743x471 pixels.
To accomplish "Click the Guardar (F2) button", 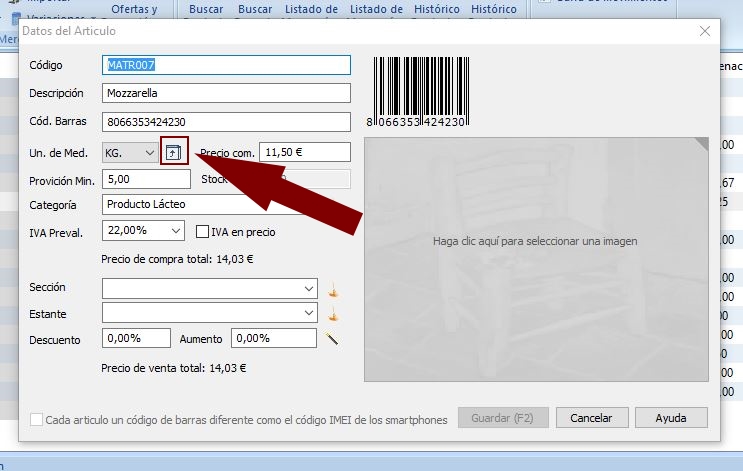I will point(503,418).
